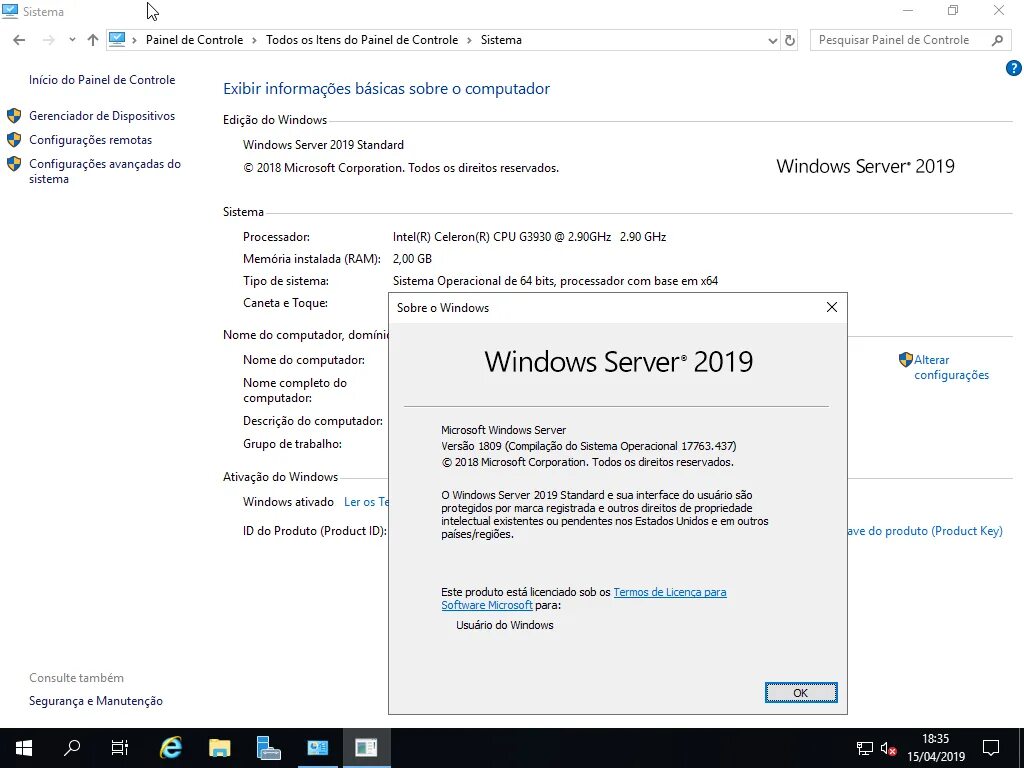Open the Windows Start menu
This screenshot has height=768, width=1024.
(24, 748)
